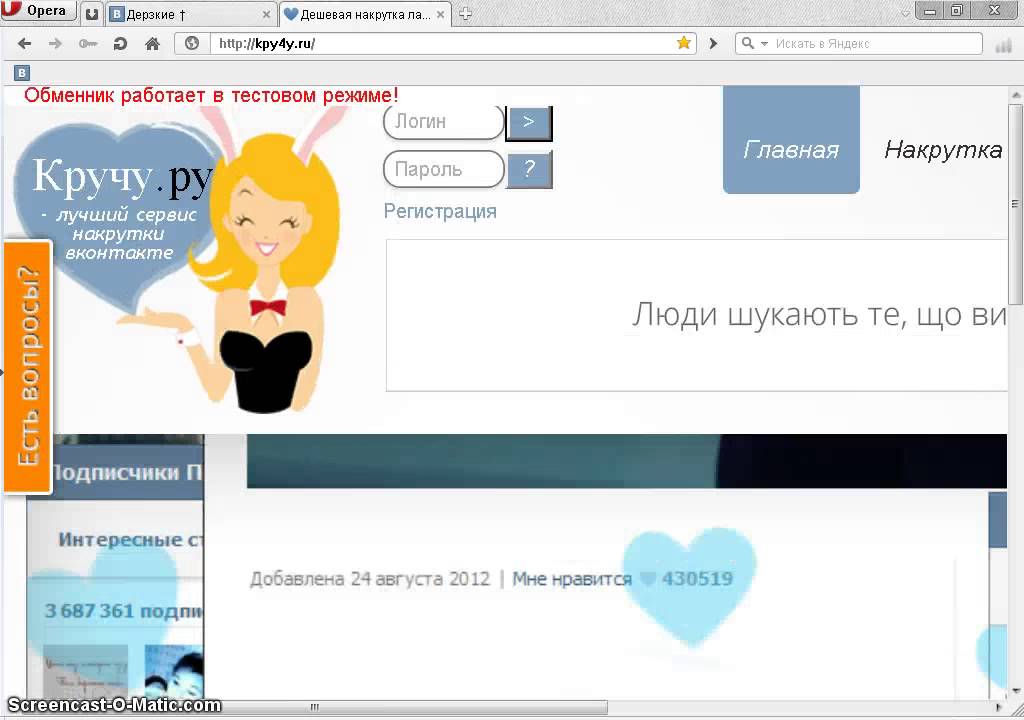Click the vertical scrollbar thumb of the page
Screen dimensions: 1024x720
(1016, 204)
